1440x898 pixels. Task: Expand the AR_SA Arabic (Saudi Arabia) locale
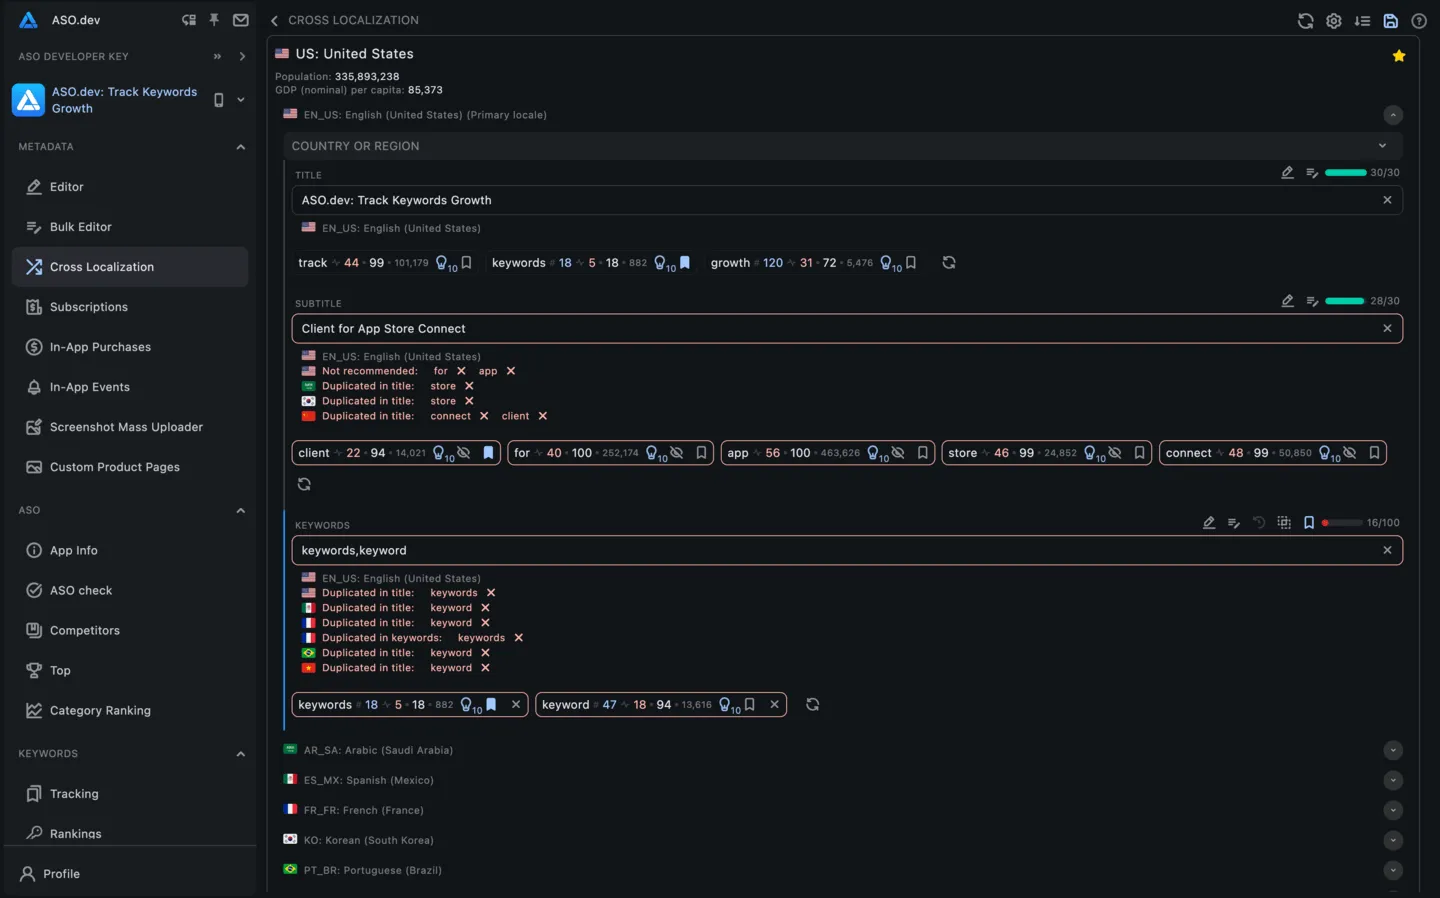1393,750
